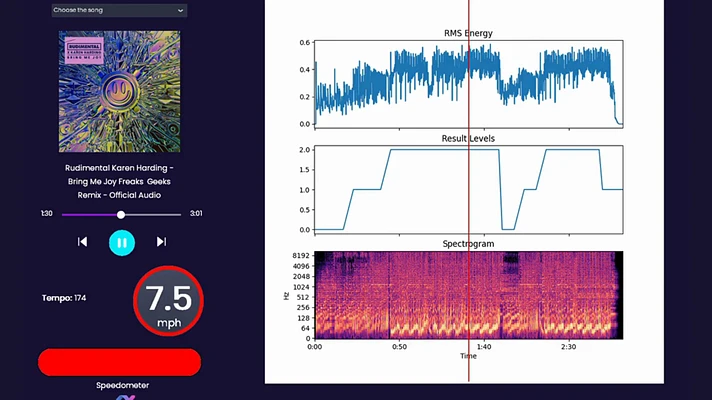Click the 1:40 time axis tick
712x400 pixels.
484,347
